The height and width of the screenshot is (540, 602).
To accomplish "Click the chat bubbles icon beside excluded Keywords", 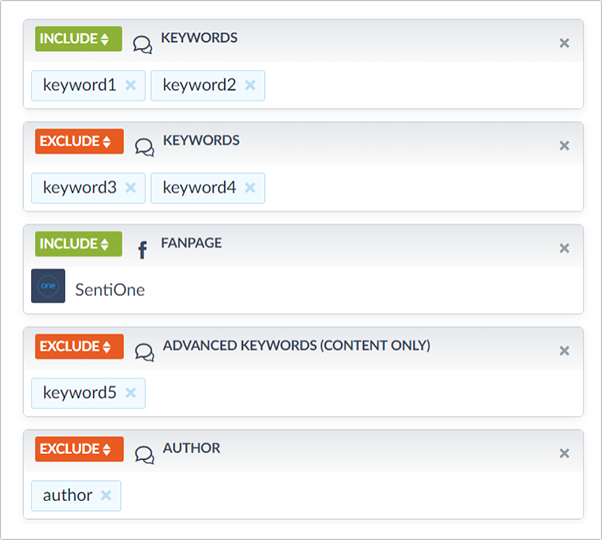I will click(144, 147).
